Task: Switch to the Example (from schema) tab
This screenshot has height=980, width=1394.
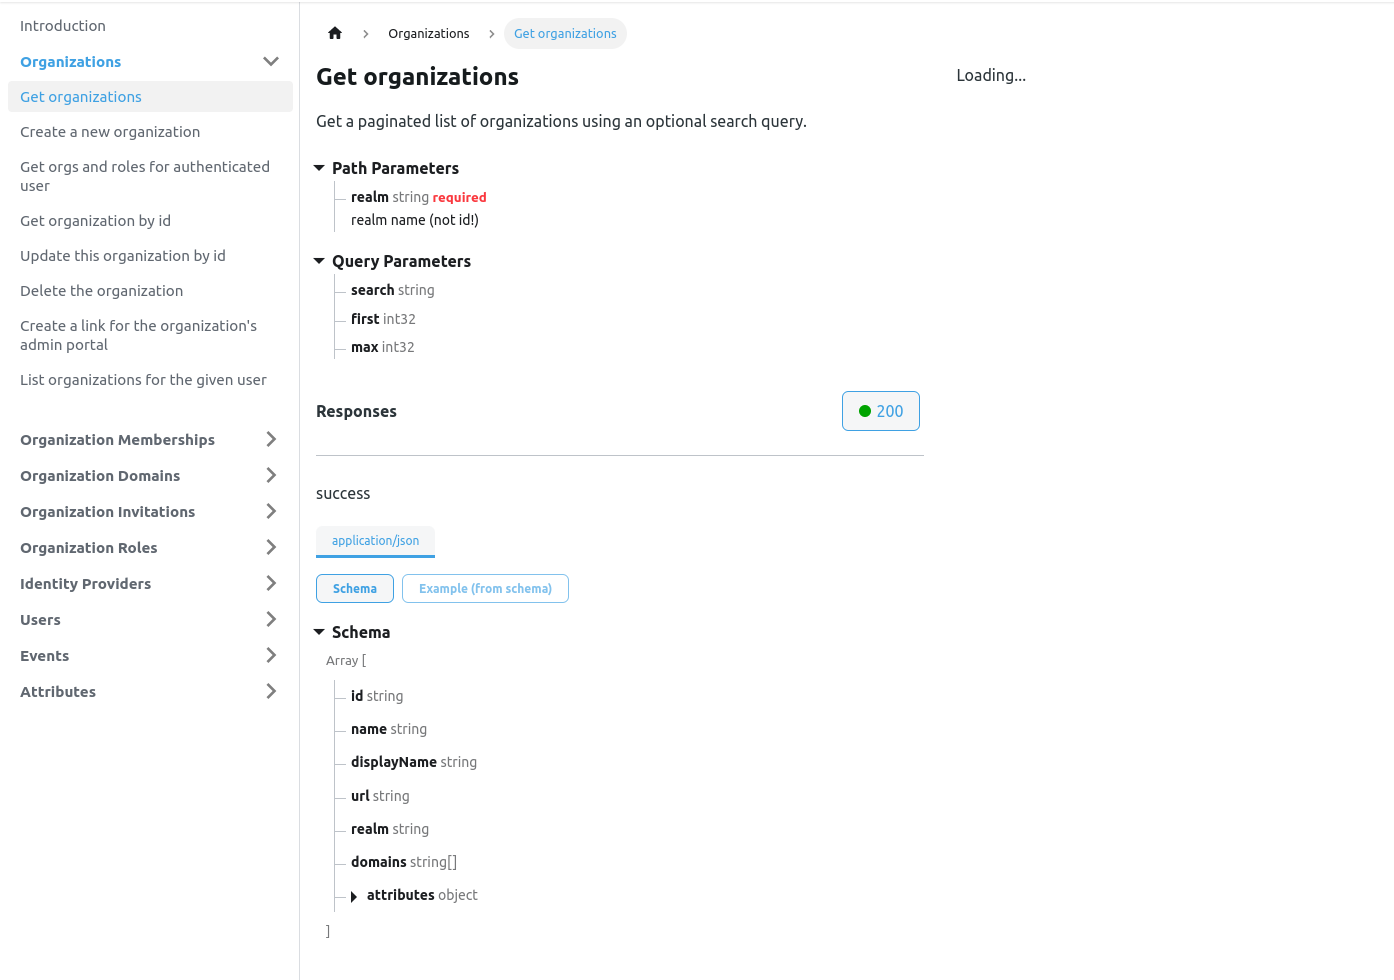Action: click(485, 588)
